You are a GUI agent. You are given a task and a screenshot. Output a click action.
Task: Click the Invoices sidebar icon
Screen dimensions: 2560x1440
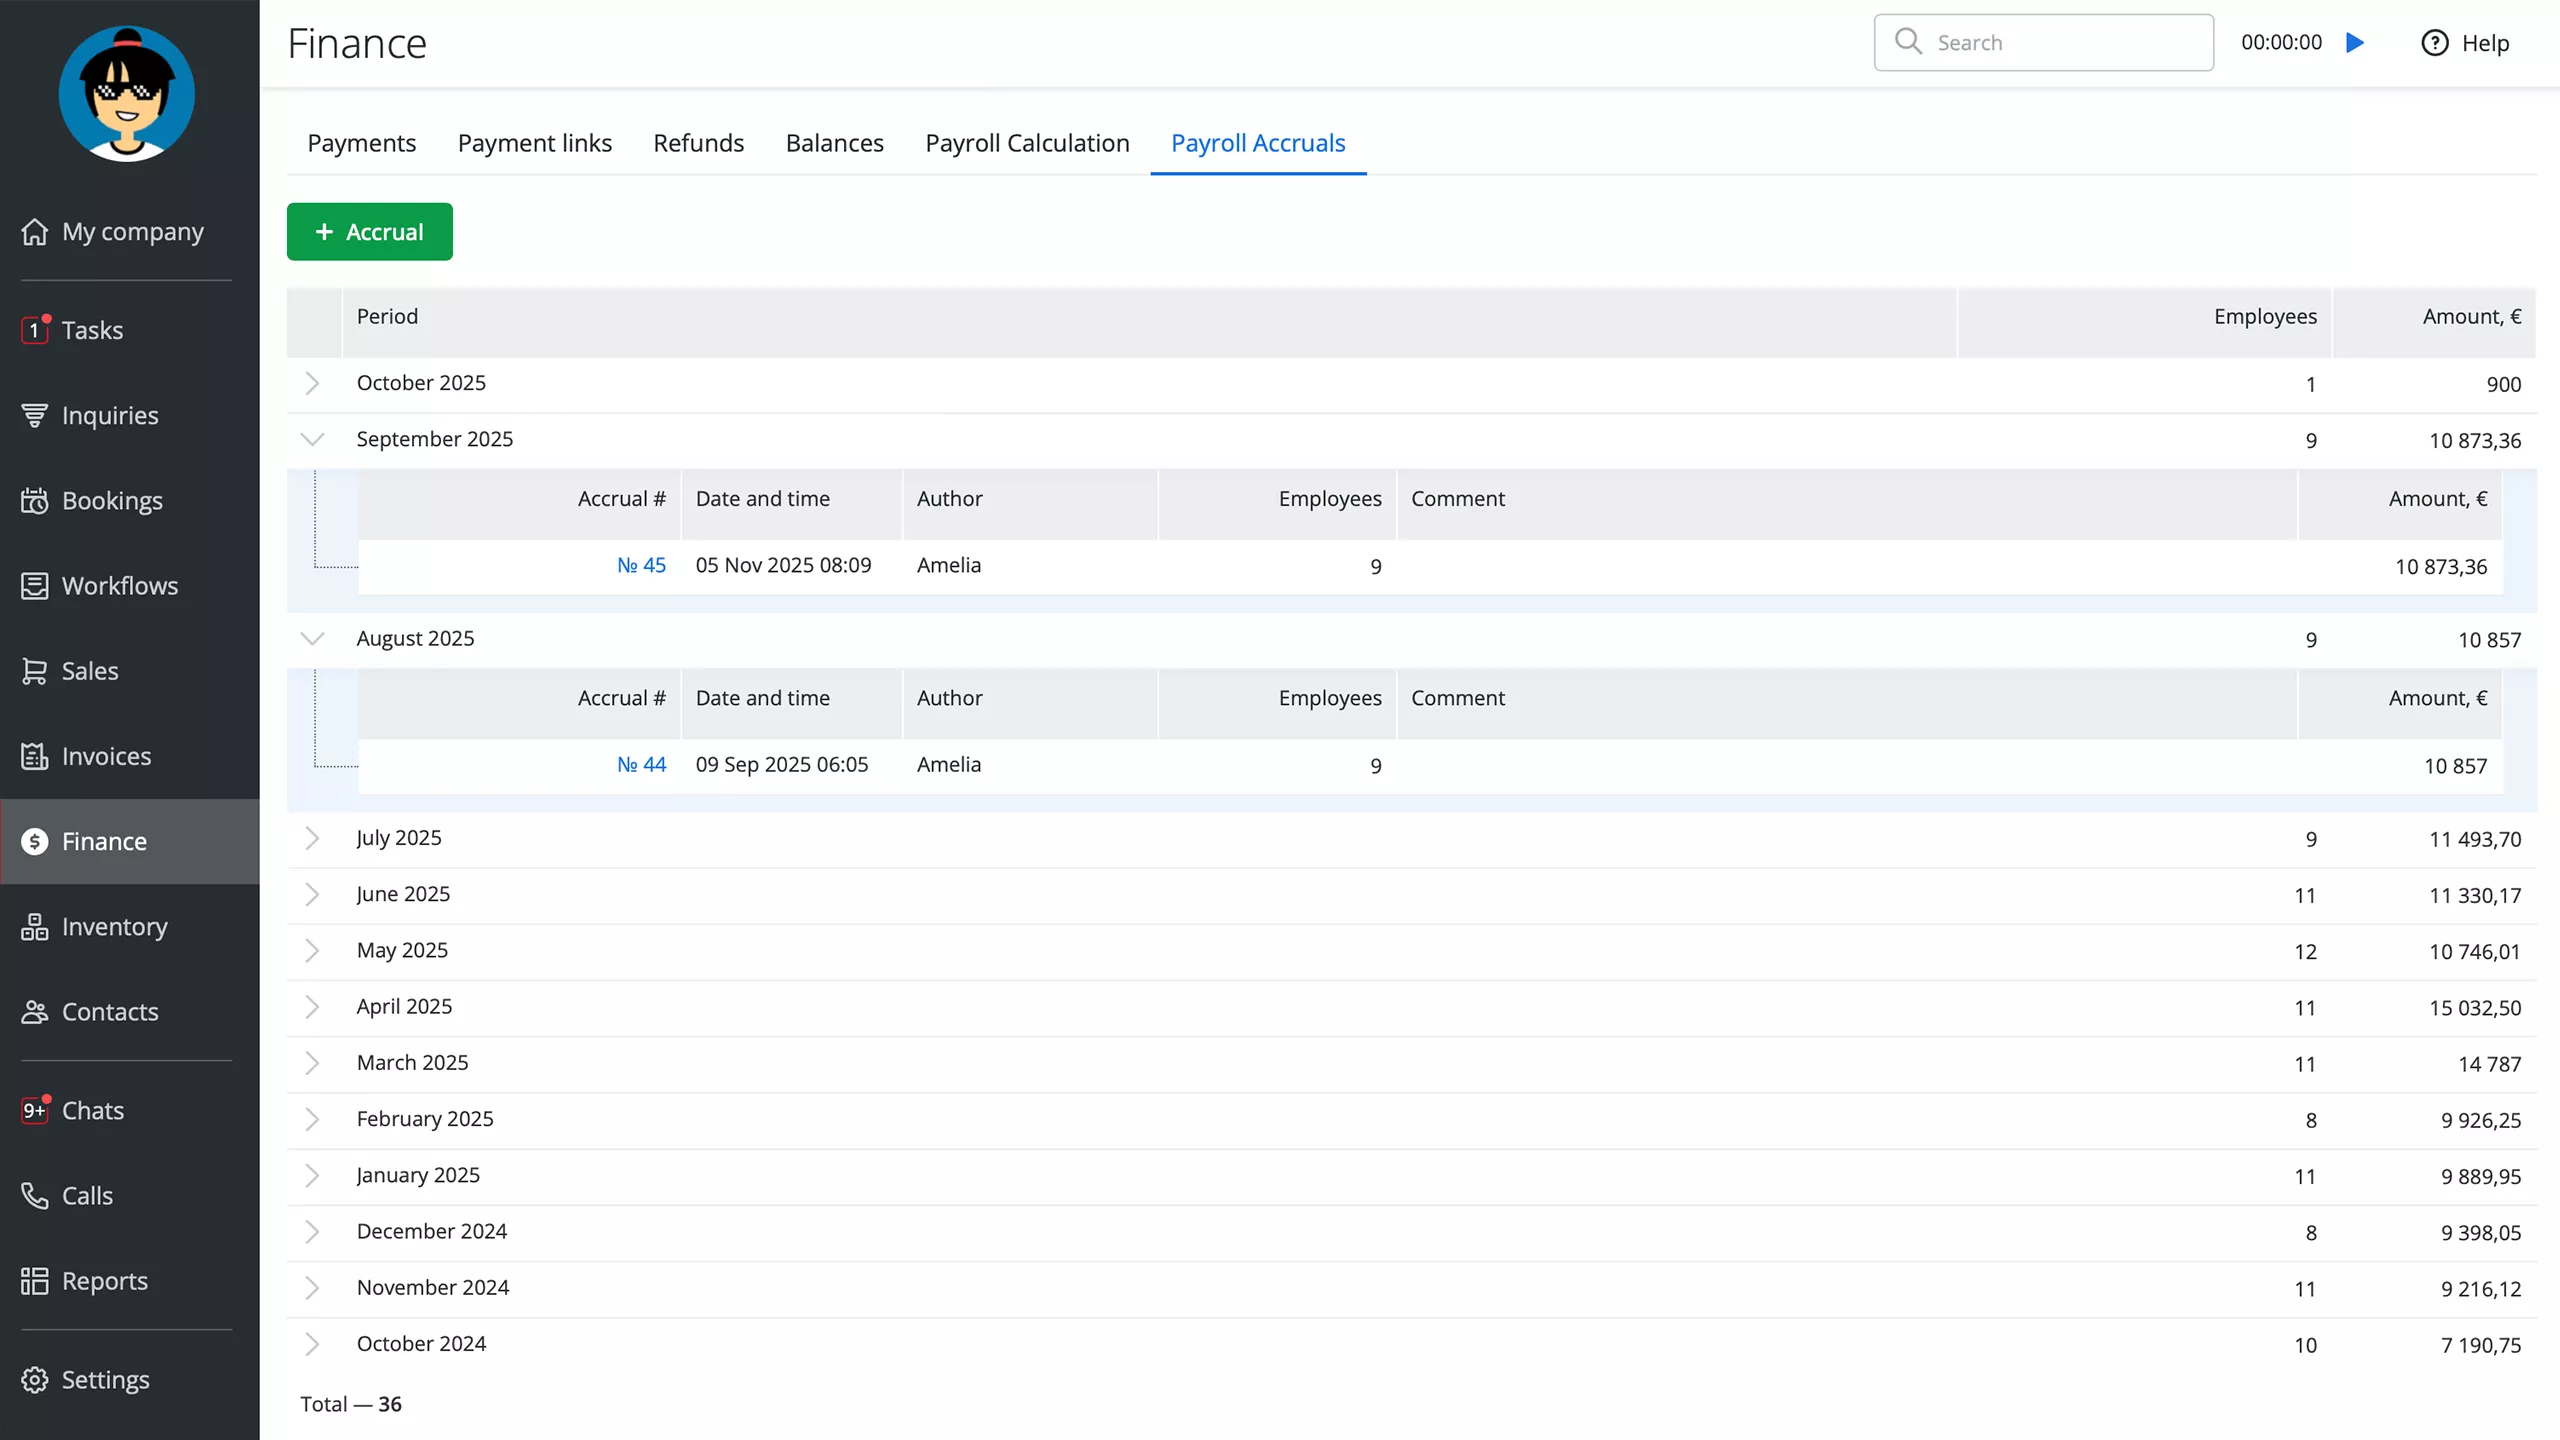click(x=35, y=756)
